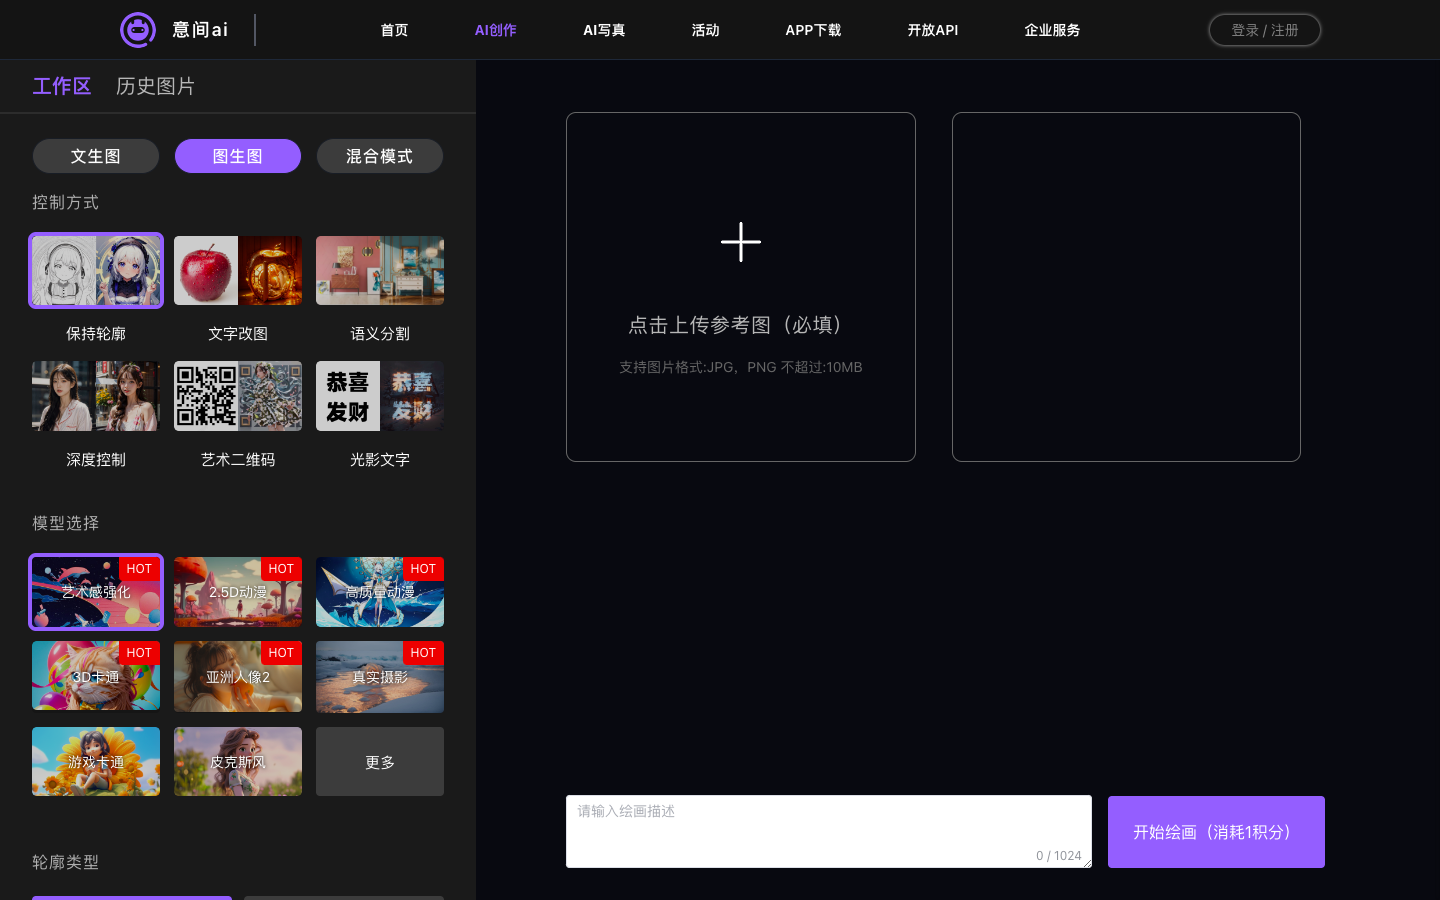Click the 开始绘画（消耗1积分）button
The image size is (1440, 900).
[x=1216, y=831]
